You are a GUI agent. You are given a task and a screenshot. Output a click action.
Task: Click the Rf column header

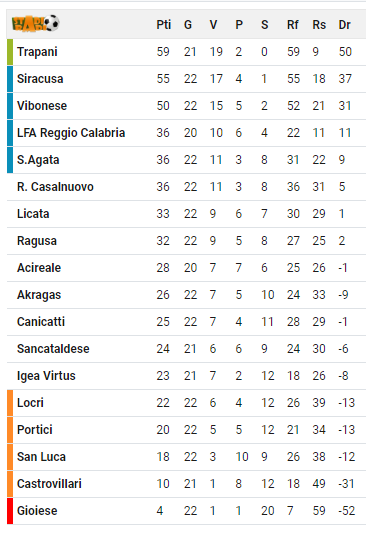coord(292,25)
